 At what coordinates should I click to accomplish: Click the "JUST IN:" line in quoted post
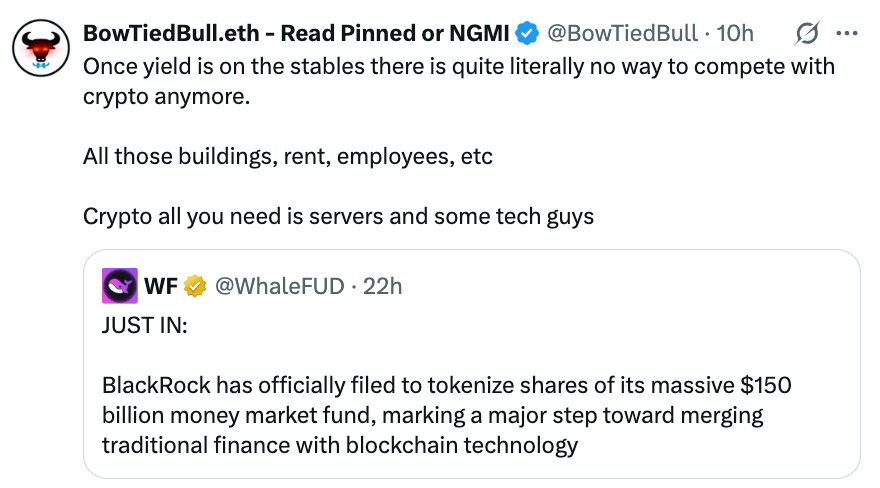click(144, 326)
